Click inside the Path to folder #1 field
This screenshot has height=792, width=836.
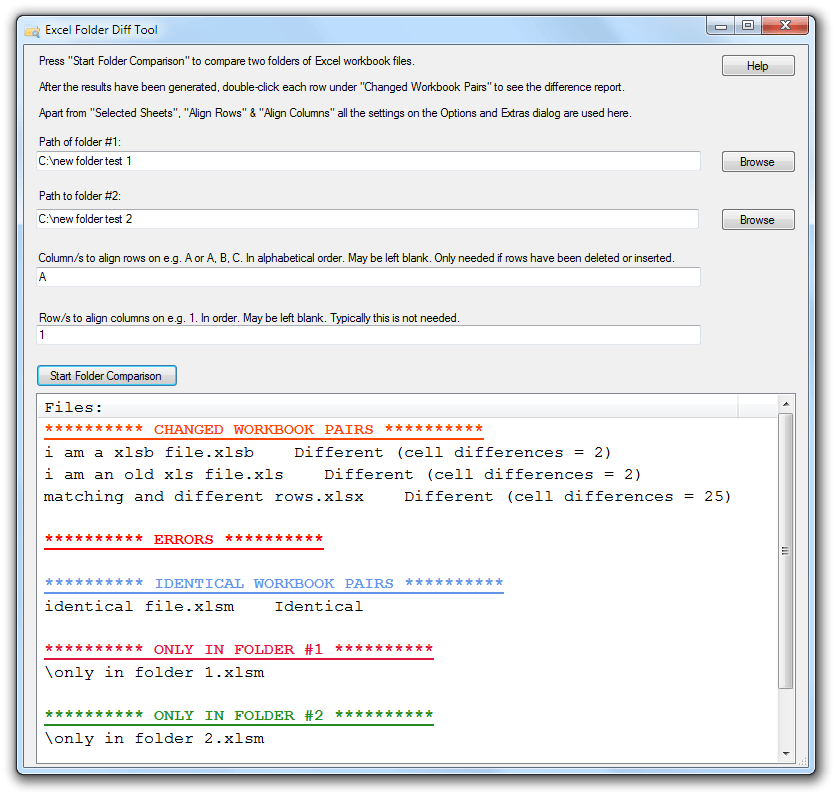click(x=370, y=161)
